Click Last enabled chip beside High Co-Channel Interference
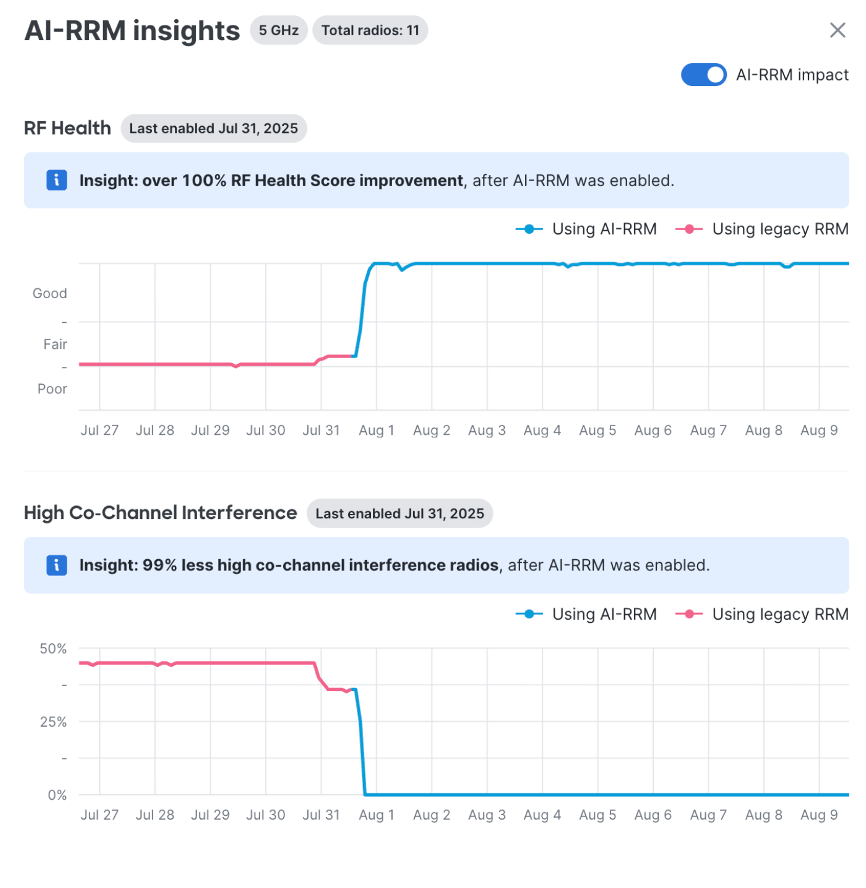Image resolution: width=866 pixels, height=888 pixels. tap(400, 513)
